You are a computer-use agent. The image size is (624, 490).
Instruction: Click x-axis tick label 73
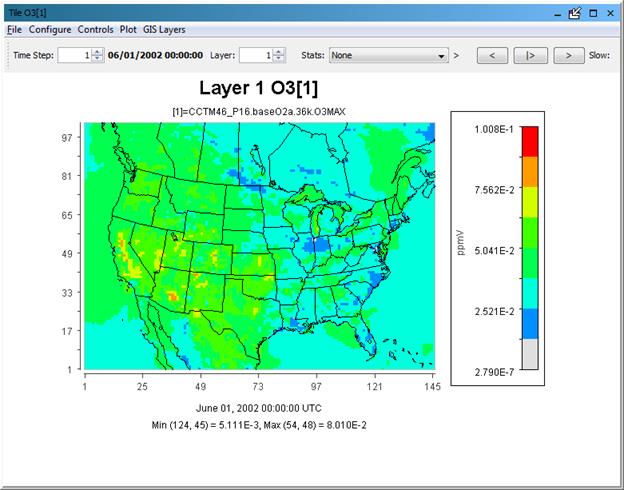point(258,387)
